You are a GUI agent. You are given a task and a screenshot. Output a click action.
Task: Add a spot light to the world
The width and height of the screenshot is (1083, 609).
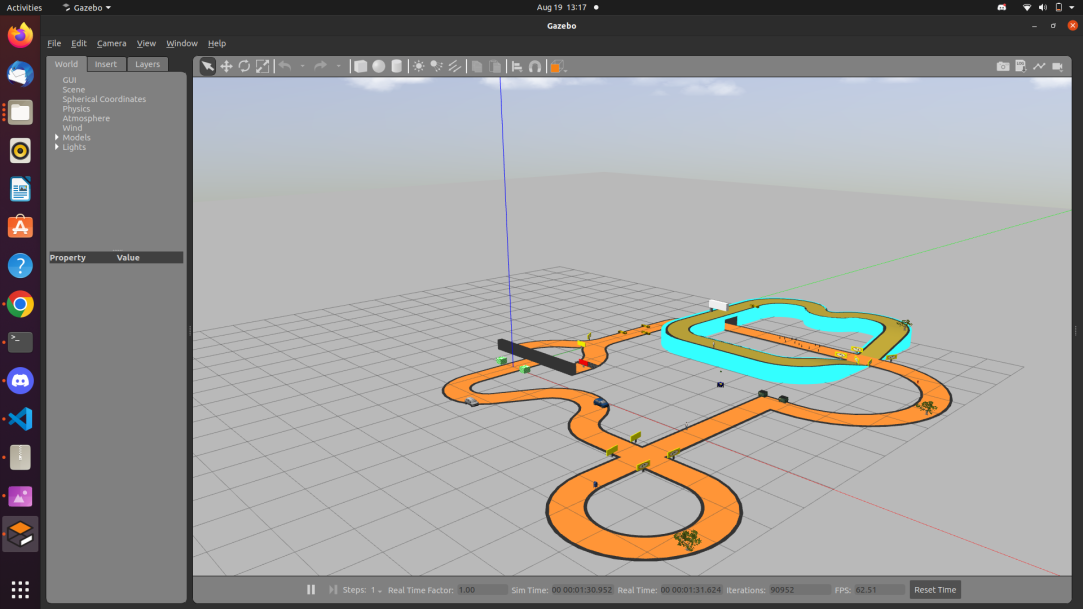tap(436, 65)
